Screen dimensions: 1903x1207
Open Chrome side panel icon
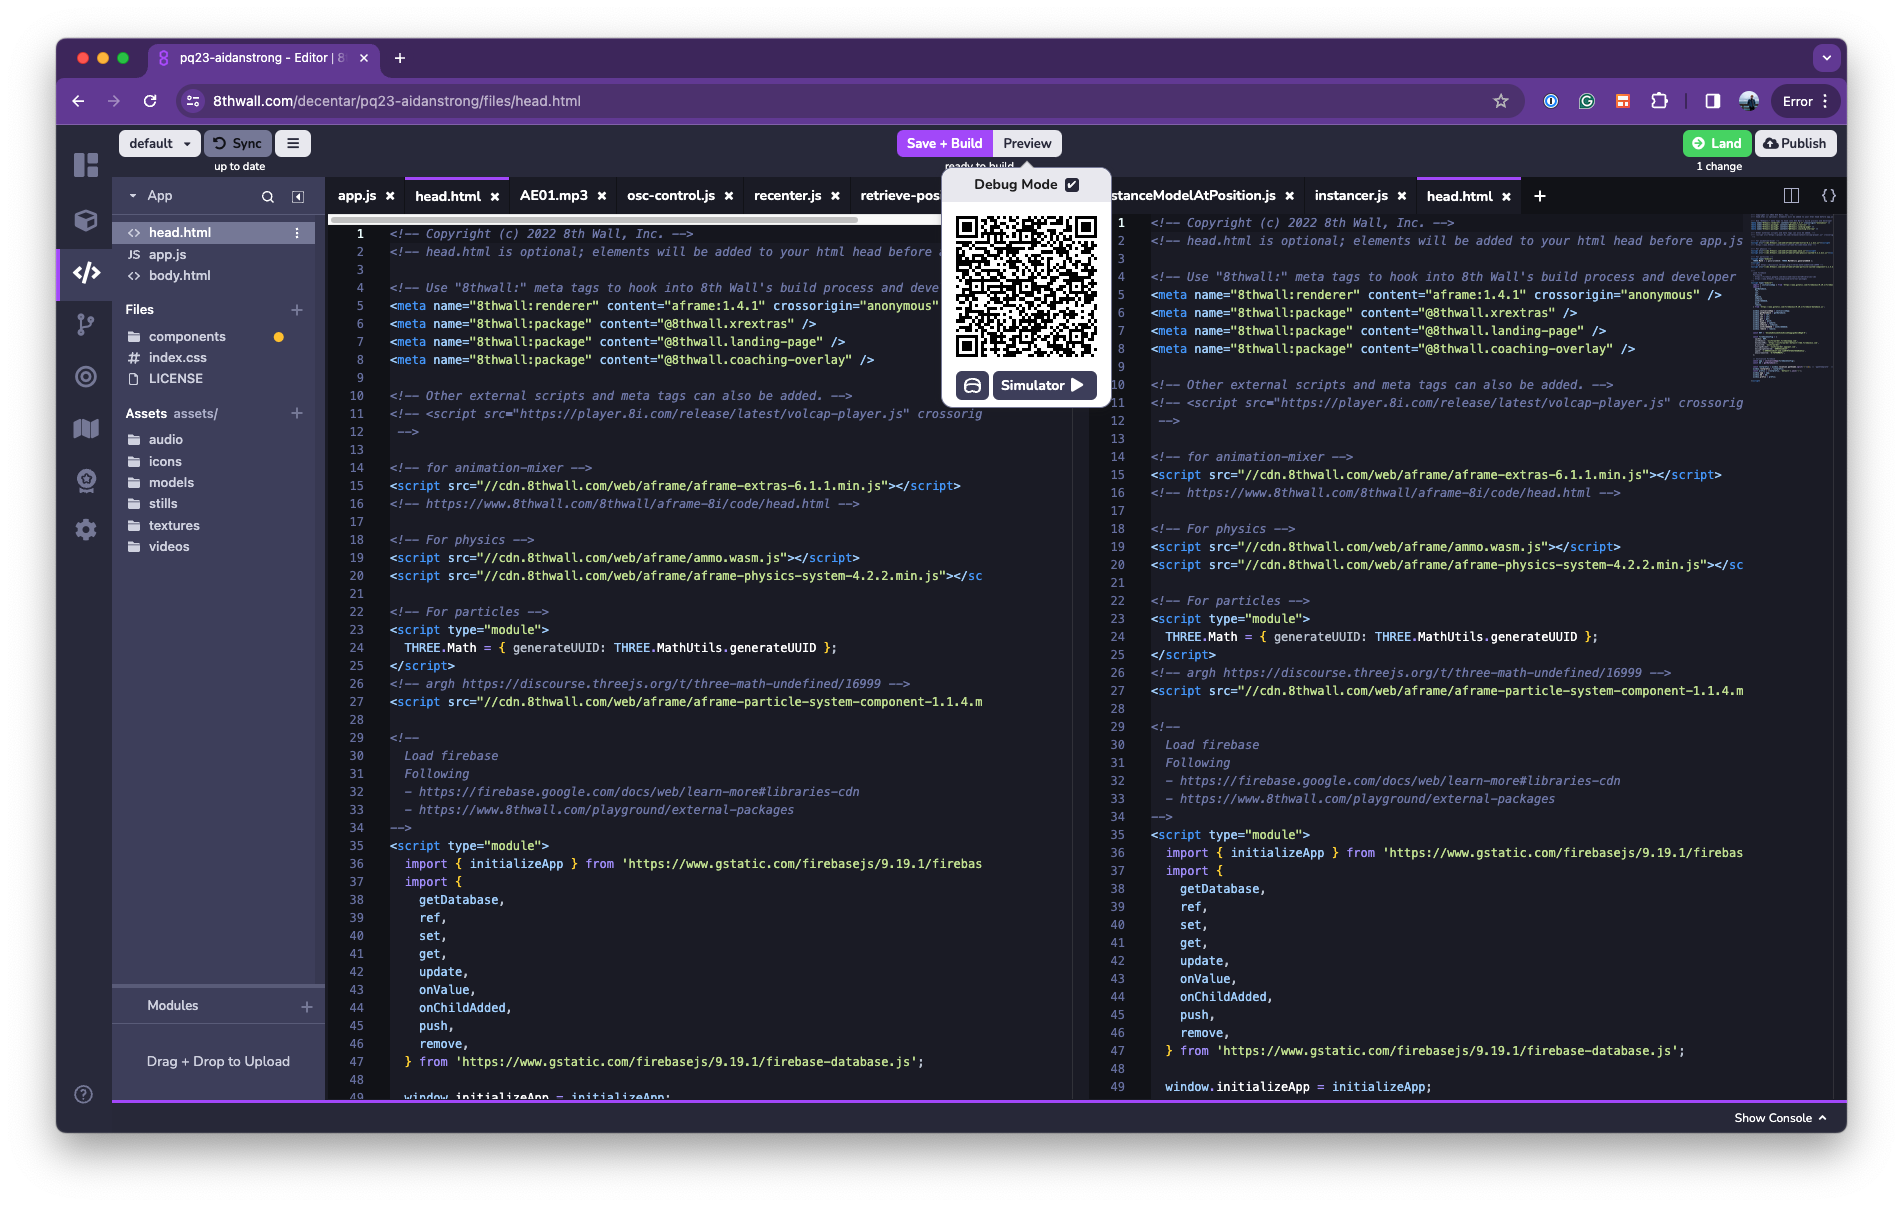pyautogui.click(x=1713, y=101)
